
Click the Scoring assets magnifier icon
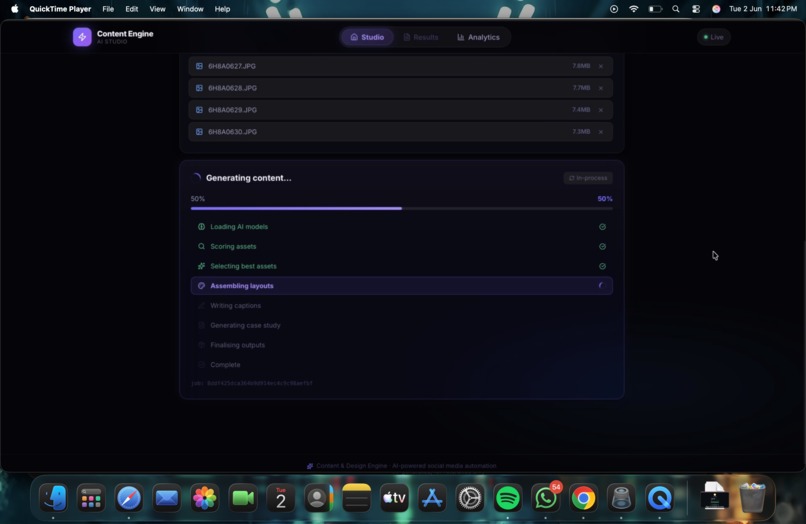click(x=202, y=246)
